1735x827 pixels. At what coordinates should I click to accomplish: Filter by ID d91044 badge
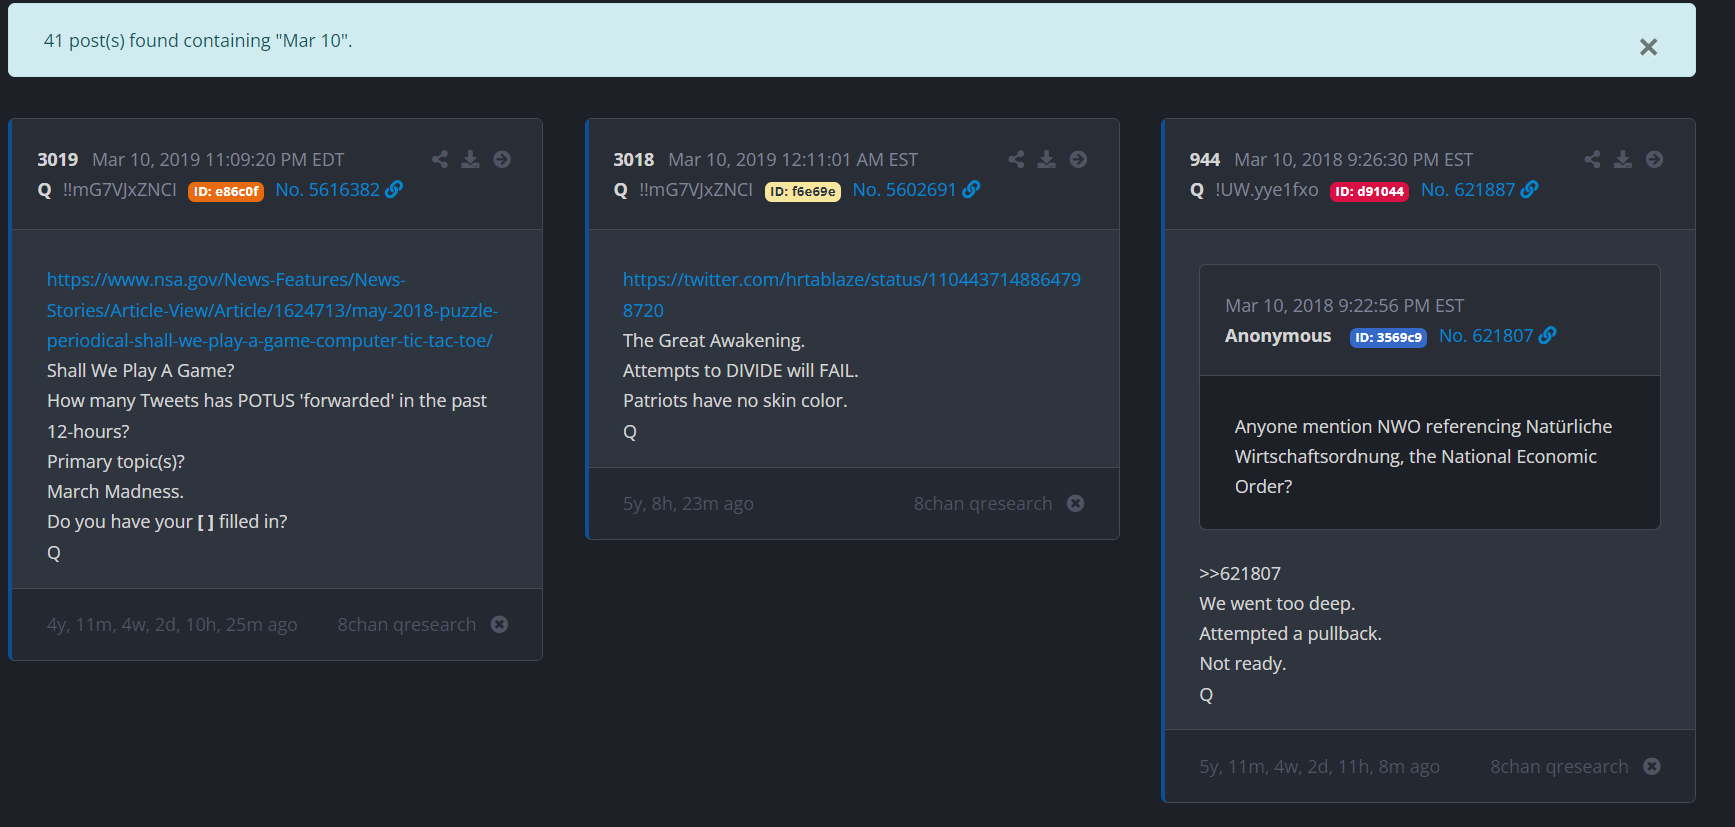coord(1369,191)
